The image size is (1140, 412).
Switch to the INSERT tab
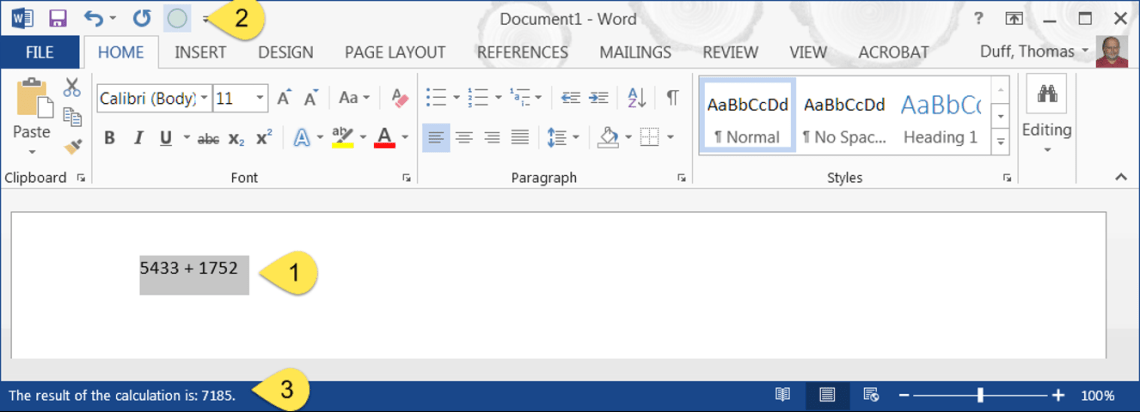[x=200, y=52]
